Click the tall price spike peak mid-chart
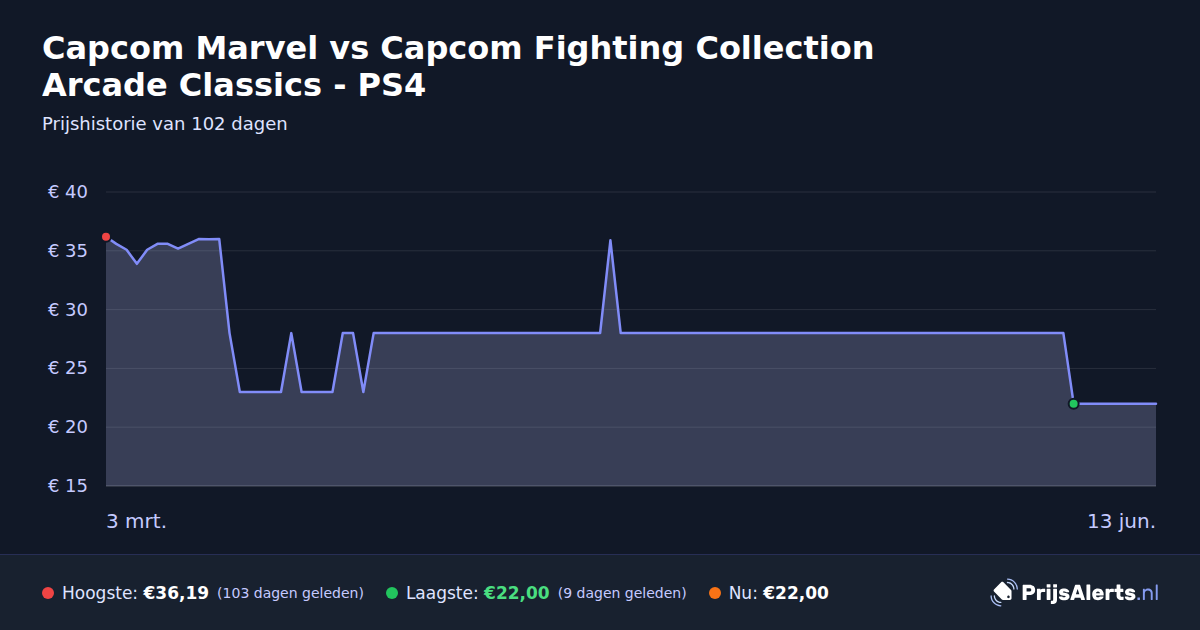 tap(610, 240)
